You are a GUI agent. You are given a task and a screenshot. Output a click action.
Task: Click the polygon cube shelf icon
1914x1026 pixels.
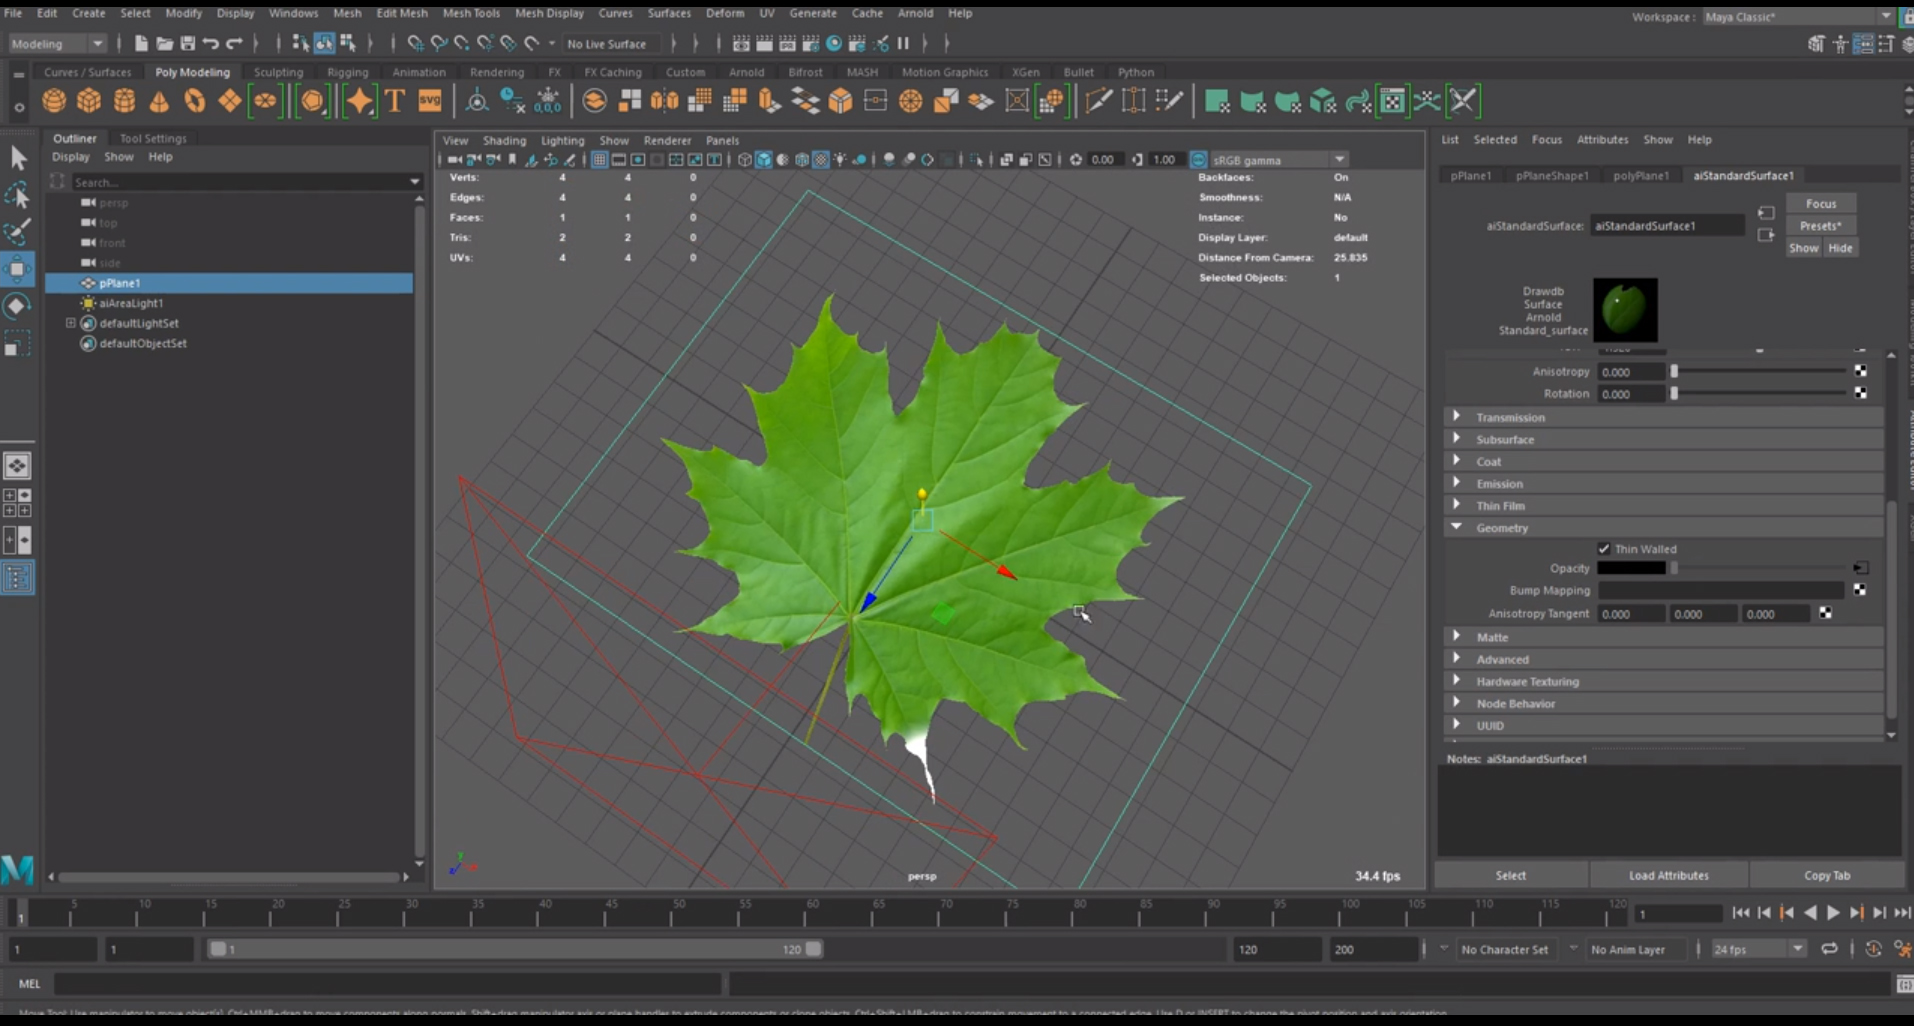pos(89,101)
